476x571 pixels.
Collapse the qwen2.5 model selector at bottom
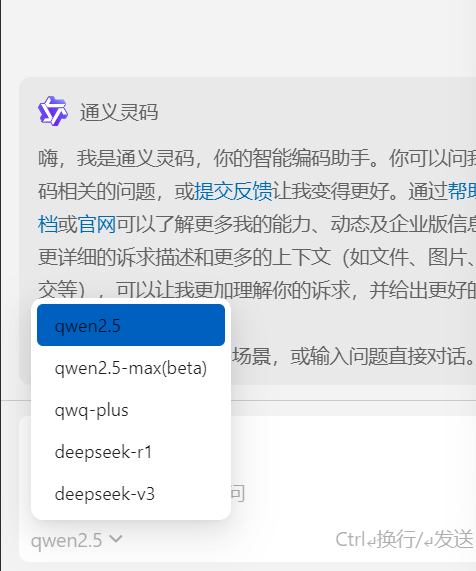pyautogui.click(x=76, y=540)
